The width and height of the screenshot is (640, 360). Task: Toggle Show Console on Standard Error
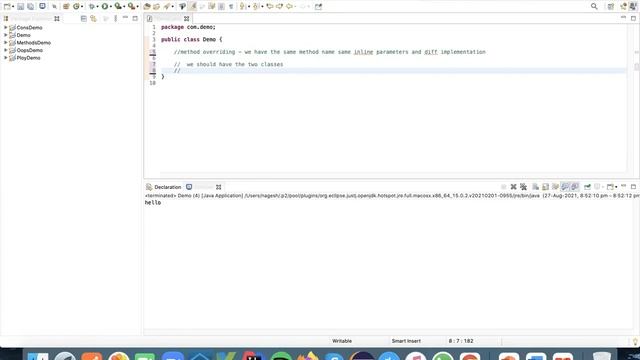pyautogui.click(x=575, y=187)
